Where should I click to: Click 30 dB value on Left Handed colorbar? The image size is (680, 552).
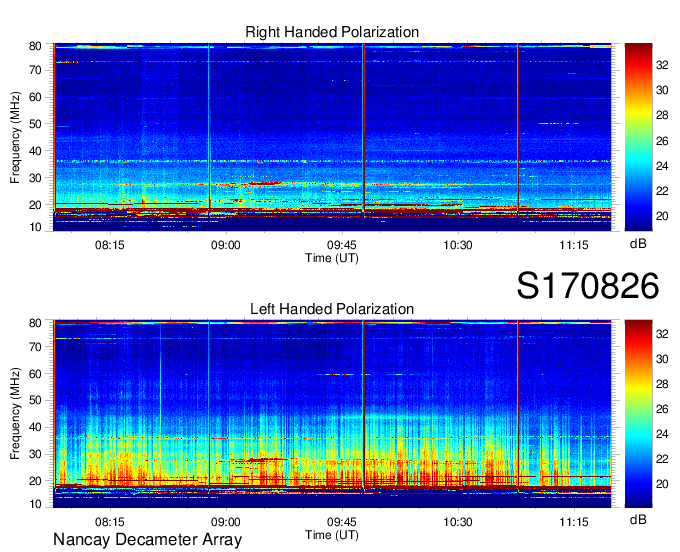tap(662, 359)
